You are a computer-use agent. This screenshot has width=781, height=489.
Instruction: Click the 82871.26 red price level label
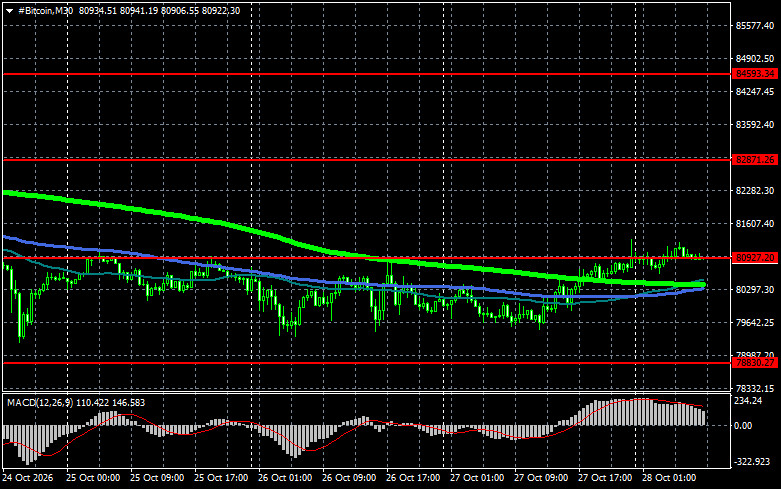point(755,160)
